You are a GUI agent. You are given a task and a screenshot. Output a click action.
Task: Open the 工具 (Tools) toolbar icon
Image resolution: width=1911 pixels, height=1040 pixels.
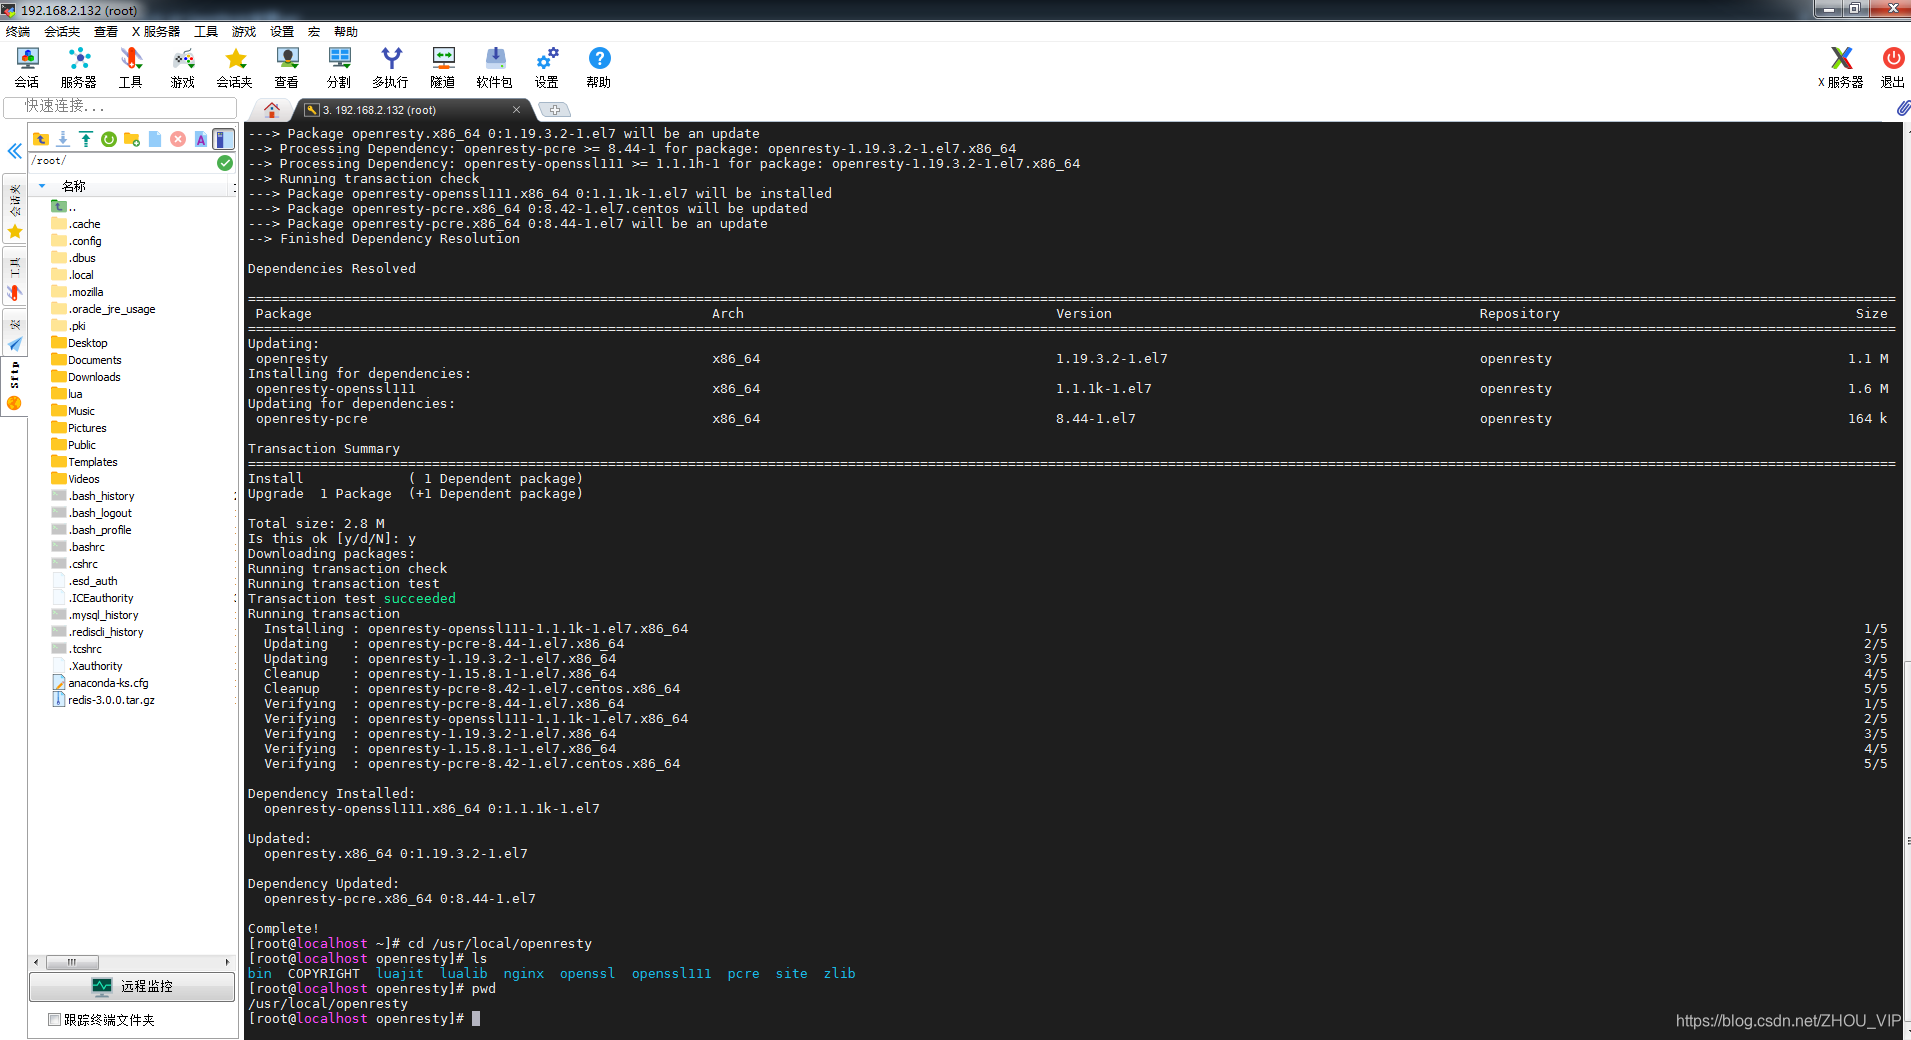coord(131,68)
